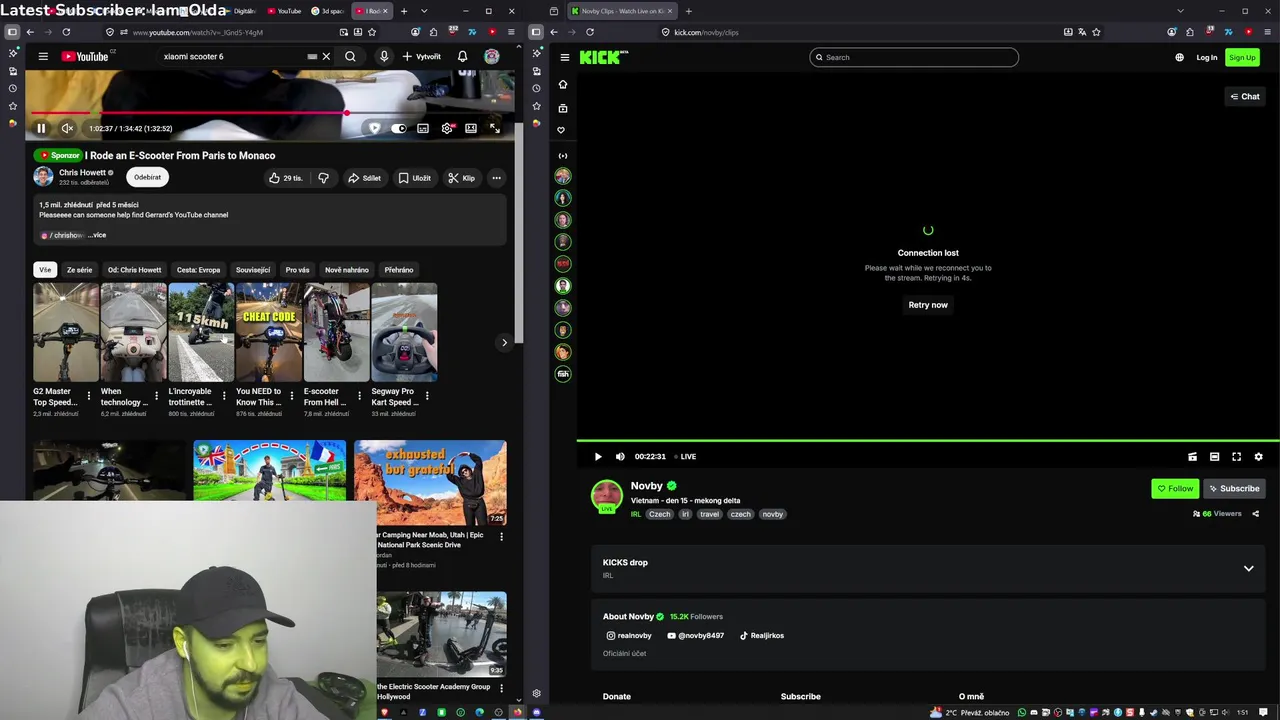Toggle Kick theater mode icon
The image size is (1280, 720).
click(x=1214, y=456)
